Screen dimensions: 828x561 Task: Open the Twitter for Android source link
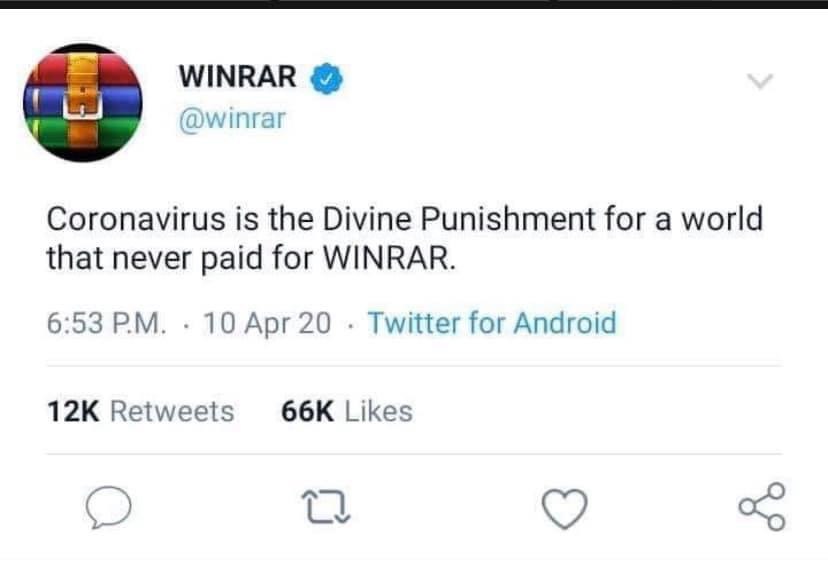click(492, 323)
